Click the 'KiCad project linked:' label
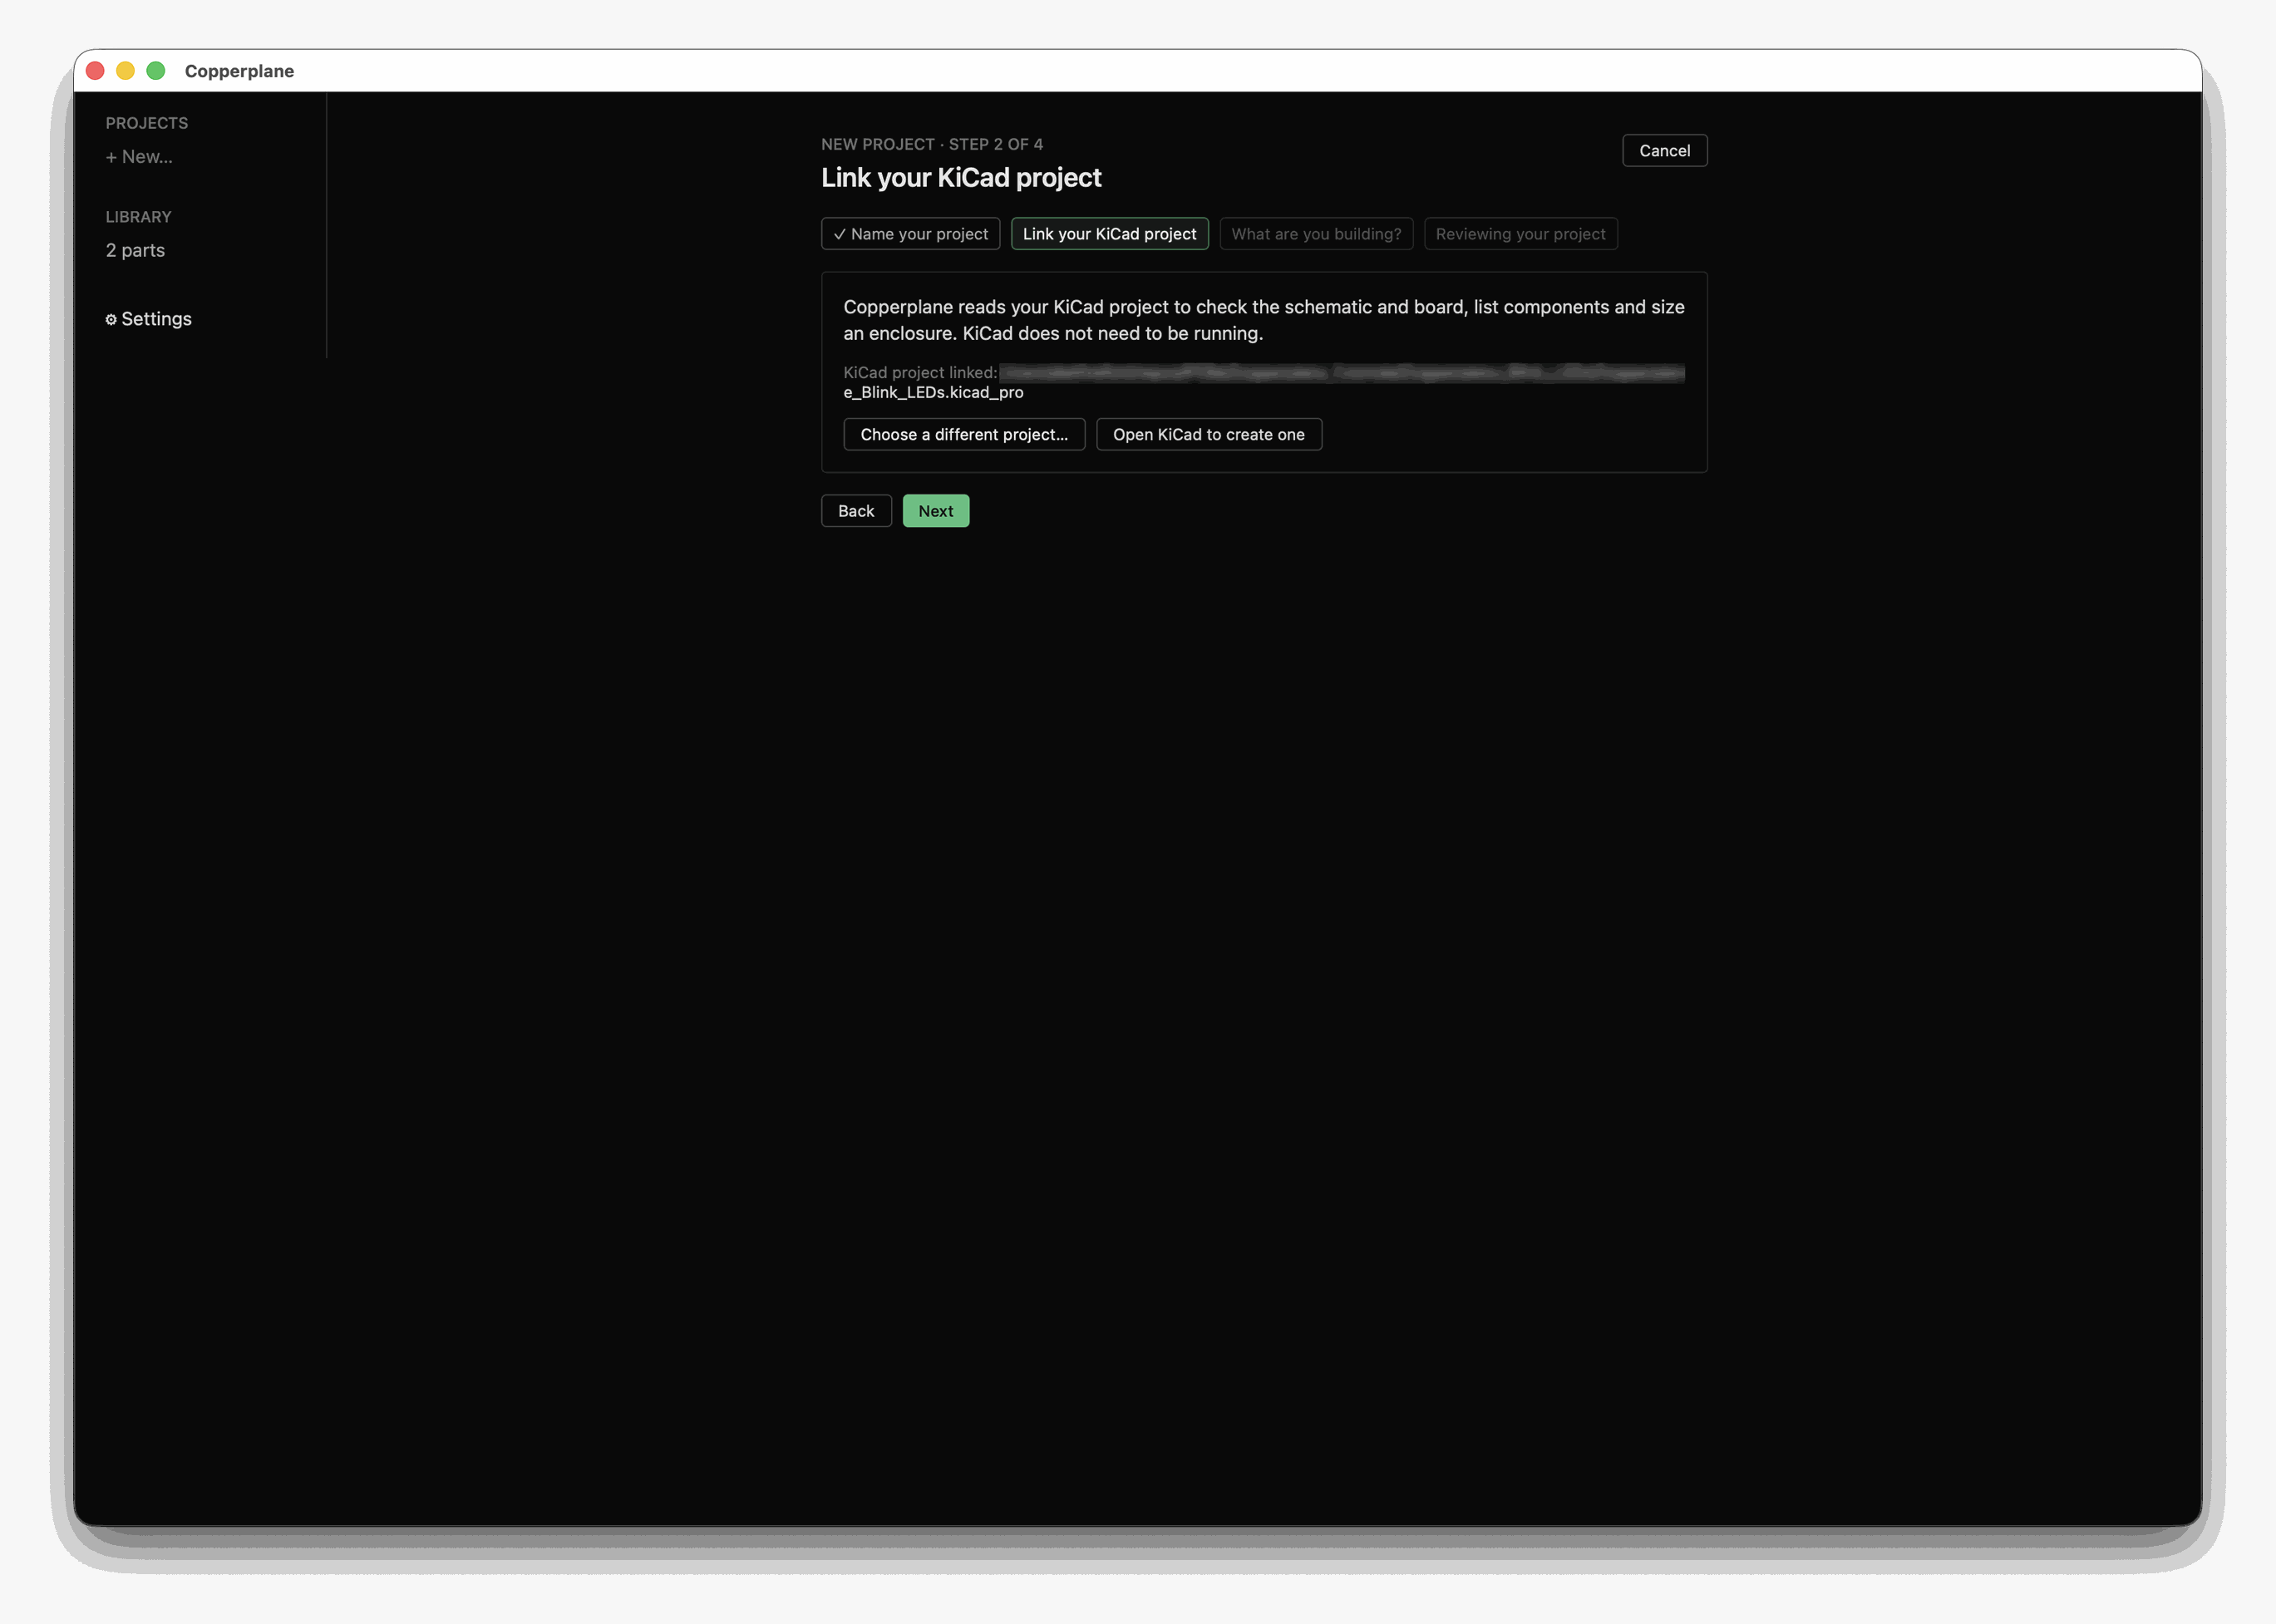Viewport: 2276px width, 1624px height. coord(920,372)
